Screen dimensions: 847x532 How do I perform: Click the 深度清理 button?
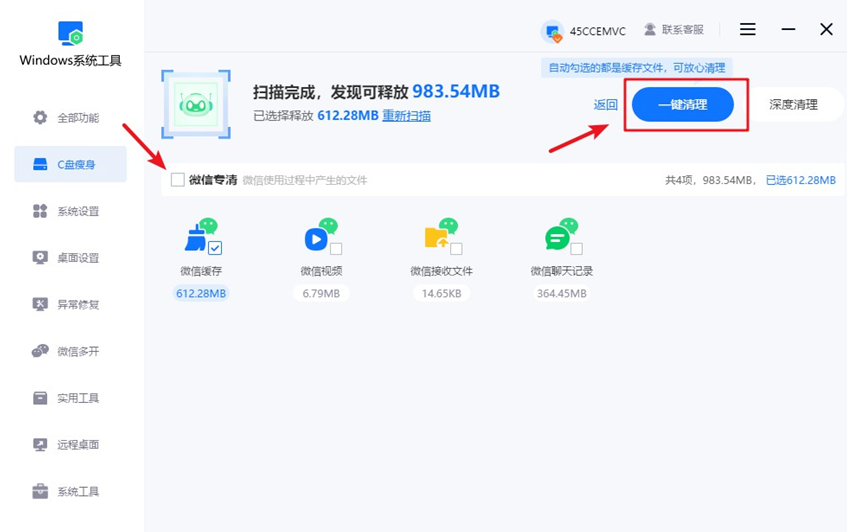tap(793, 104)
